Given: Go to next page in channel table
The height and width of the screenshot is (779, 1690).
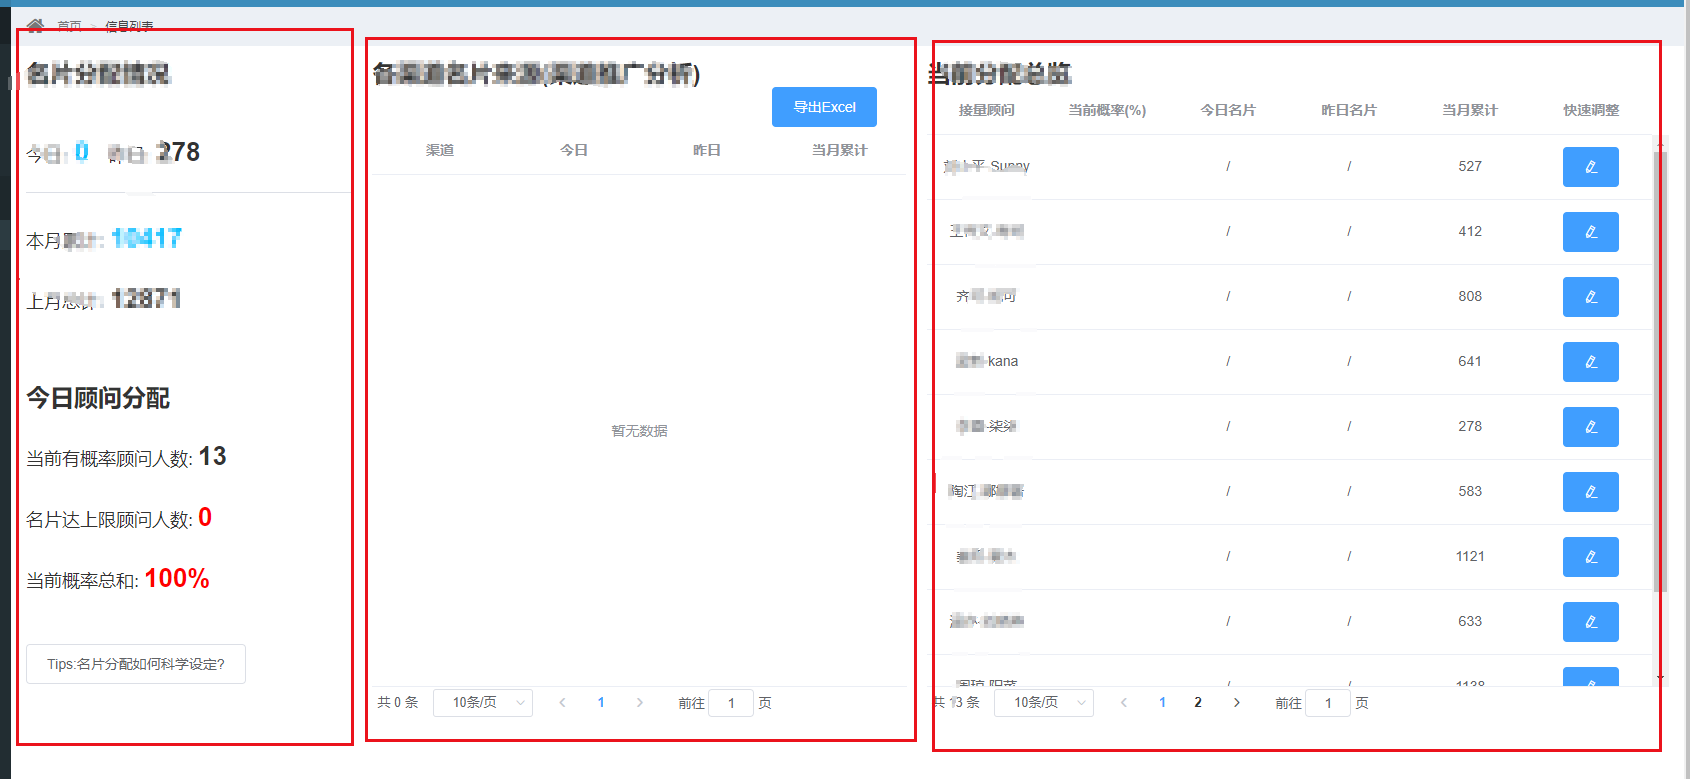Looking at the screenshot, I should click(640, 703).
